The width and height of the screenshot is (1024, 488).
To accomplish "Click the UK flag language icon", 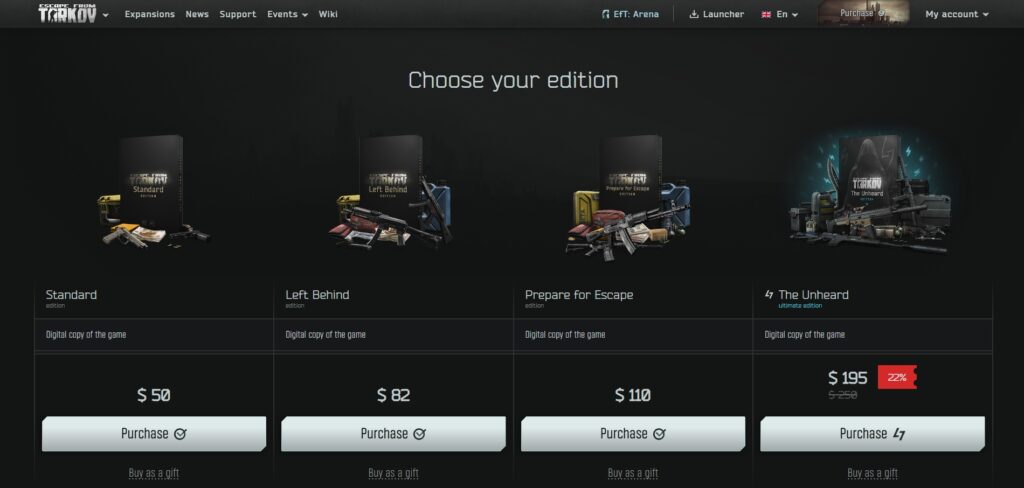I will click(x=766, y=14).
